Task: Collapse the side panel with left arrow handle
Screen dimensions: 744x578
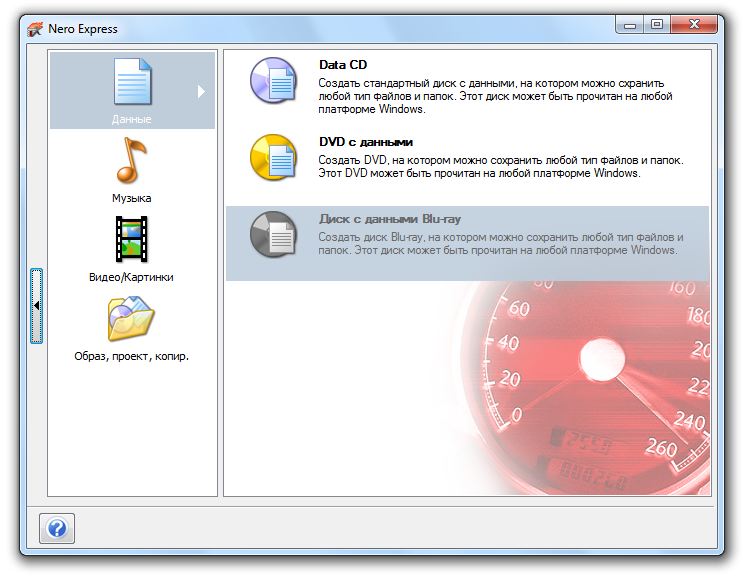Action: point(37,306)
